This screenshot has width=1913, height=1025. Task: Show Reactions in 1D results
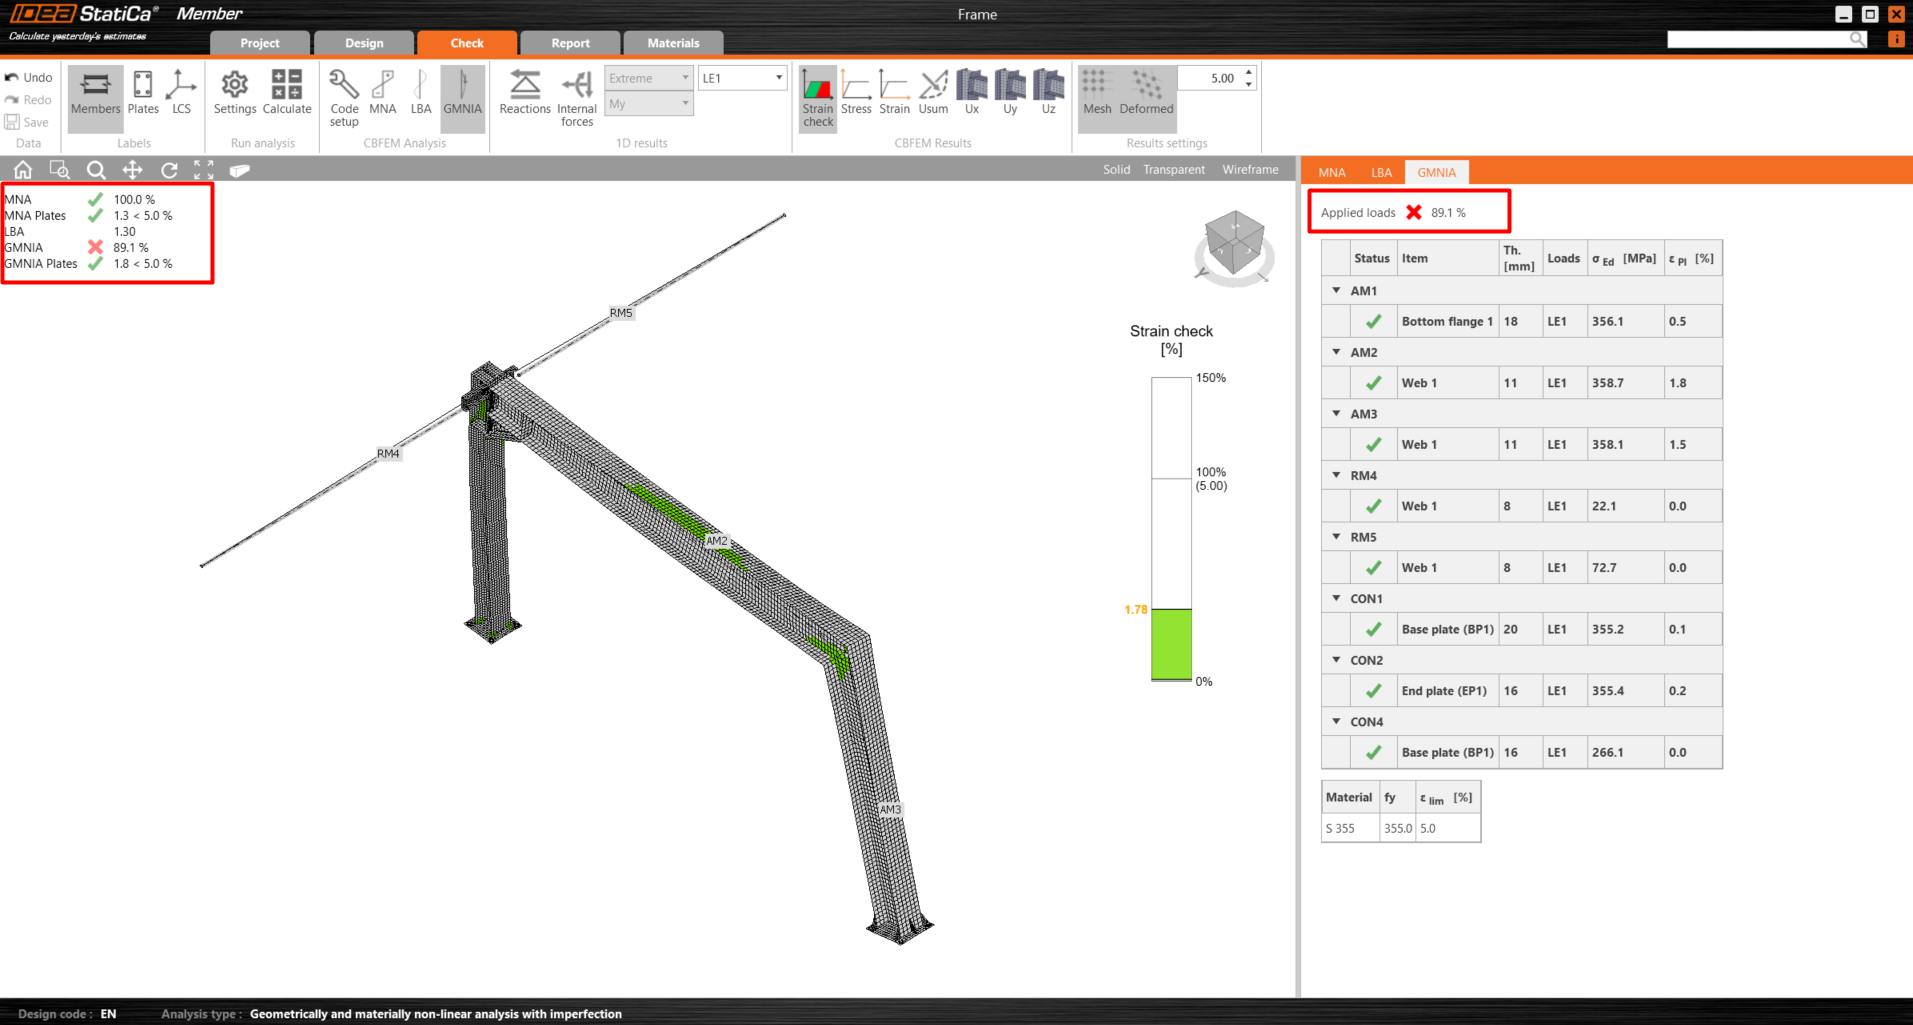(x=525, y=92)
